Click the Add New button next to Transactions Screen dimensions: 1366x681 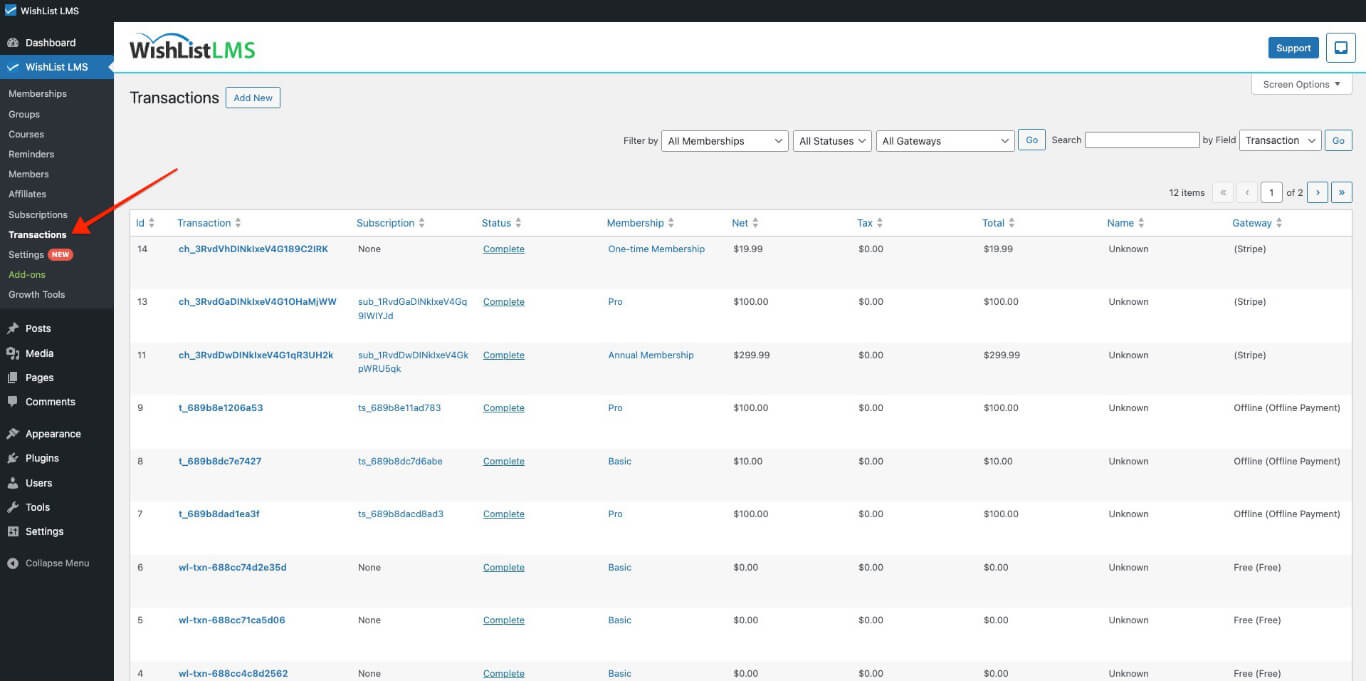coord(253,97)
